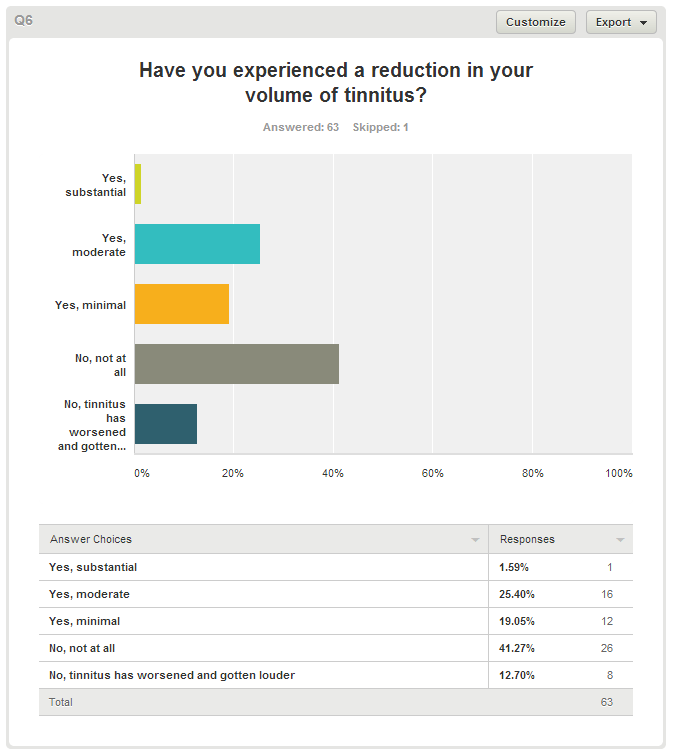Screen dimensions: 673x756
Task: Select the teal 'Yes, moderate' bar
Action: pyautogui.click(x=197, y=244)
